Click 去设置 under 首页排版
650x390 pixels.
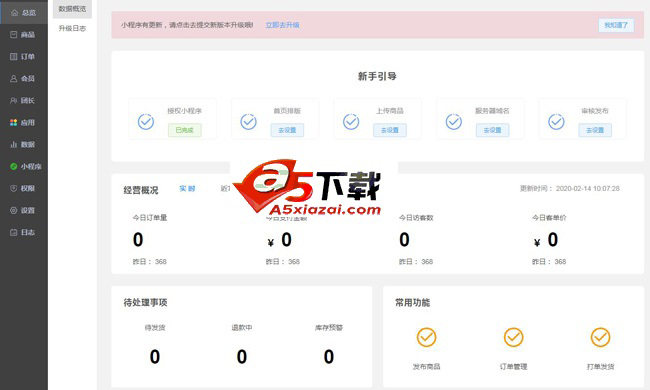pos(287,130)
